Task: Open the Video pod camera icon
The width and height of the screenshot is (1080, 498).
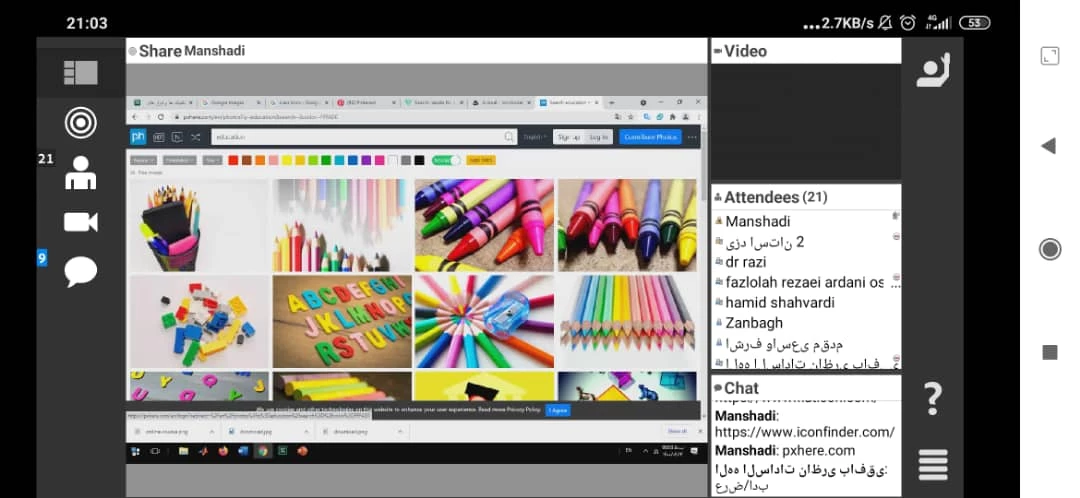Action: pos(80,222)
